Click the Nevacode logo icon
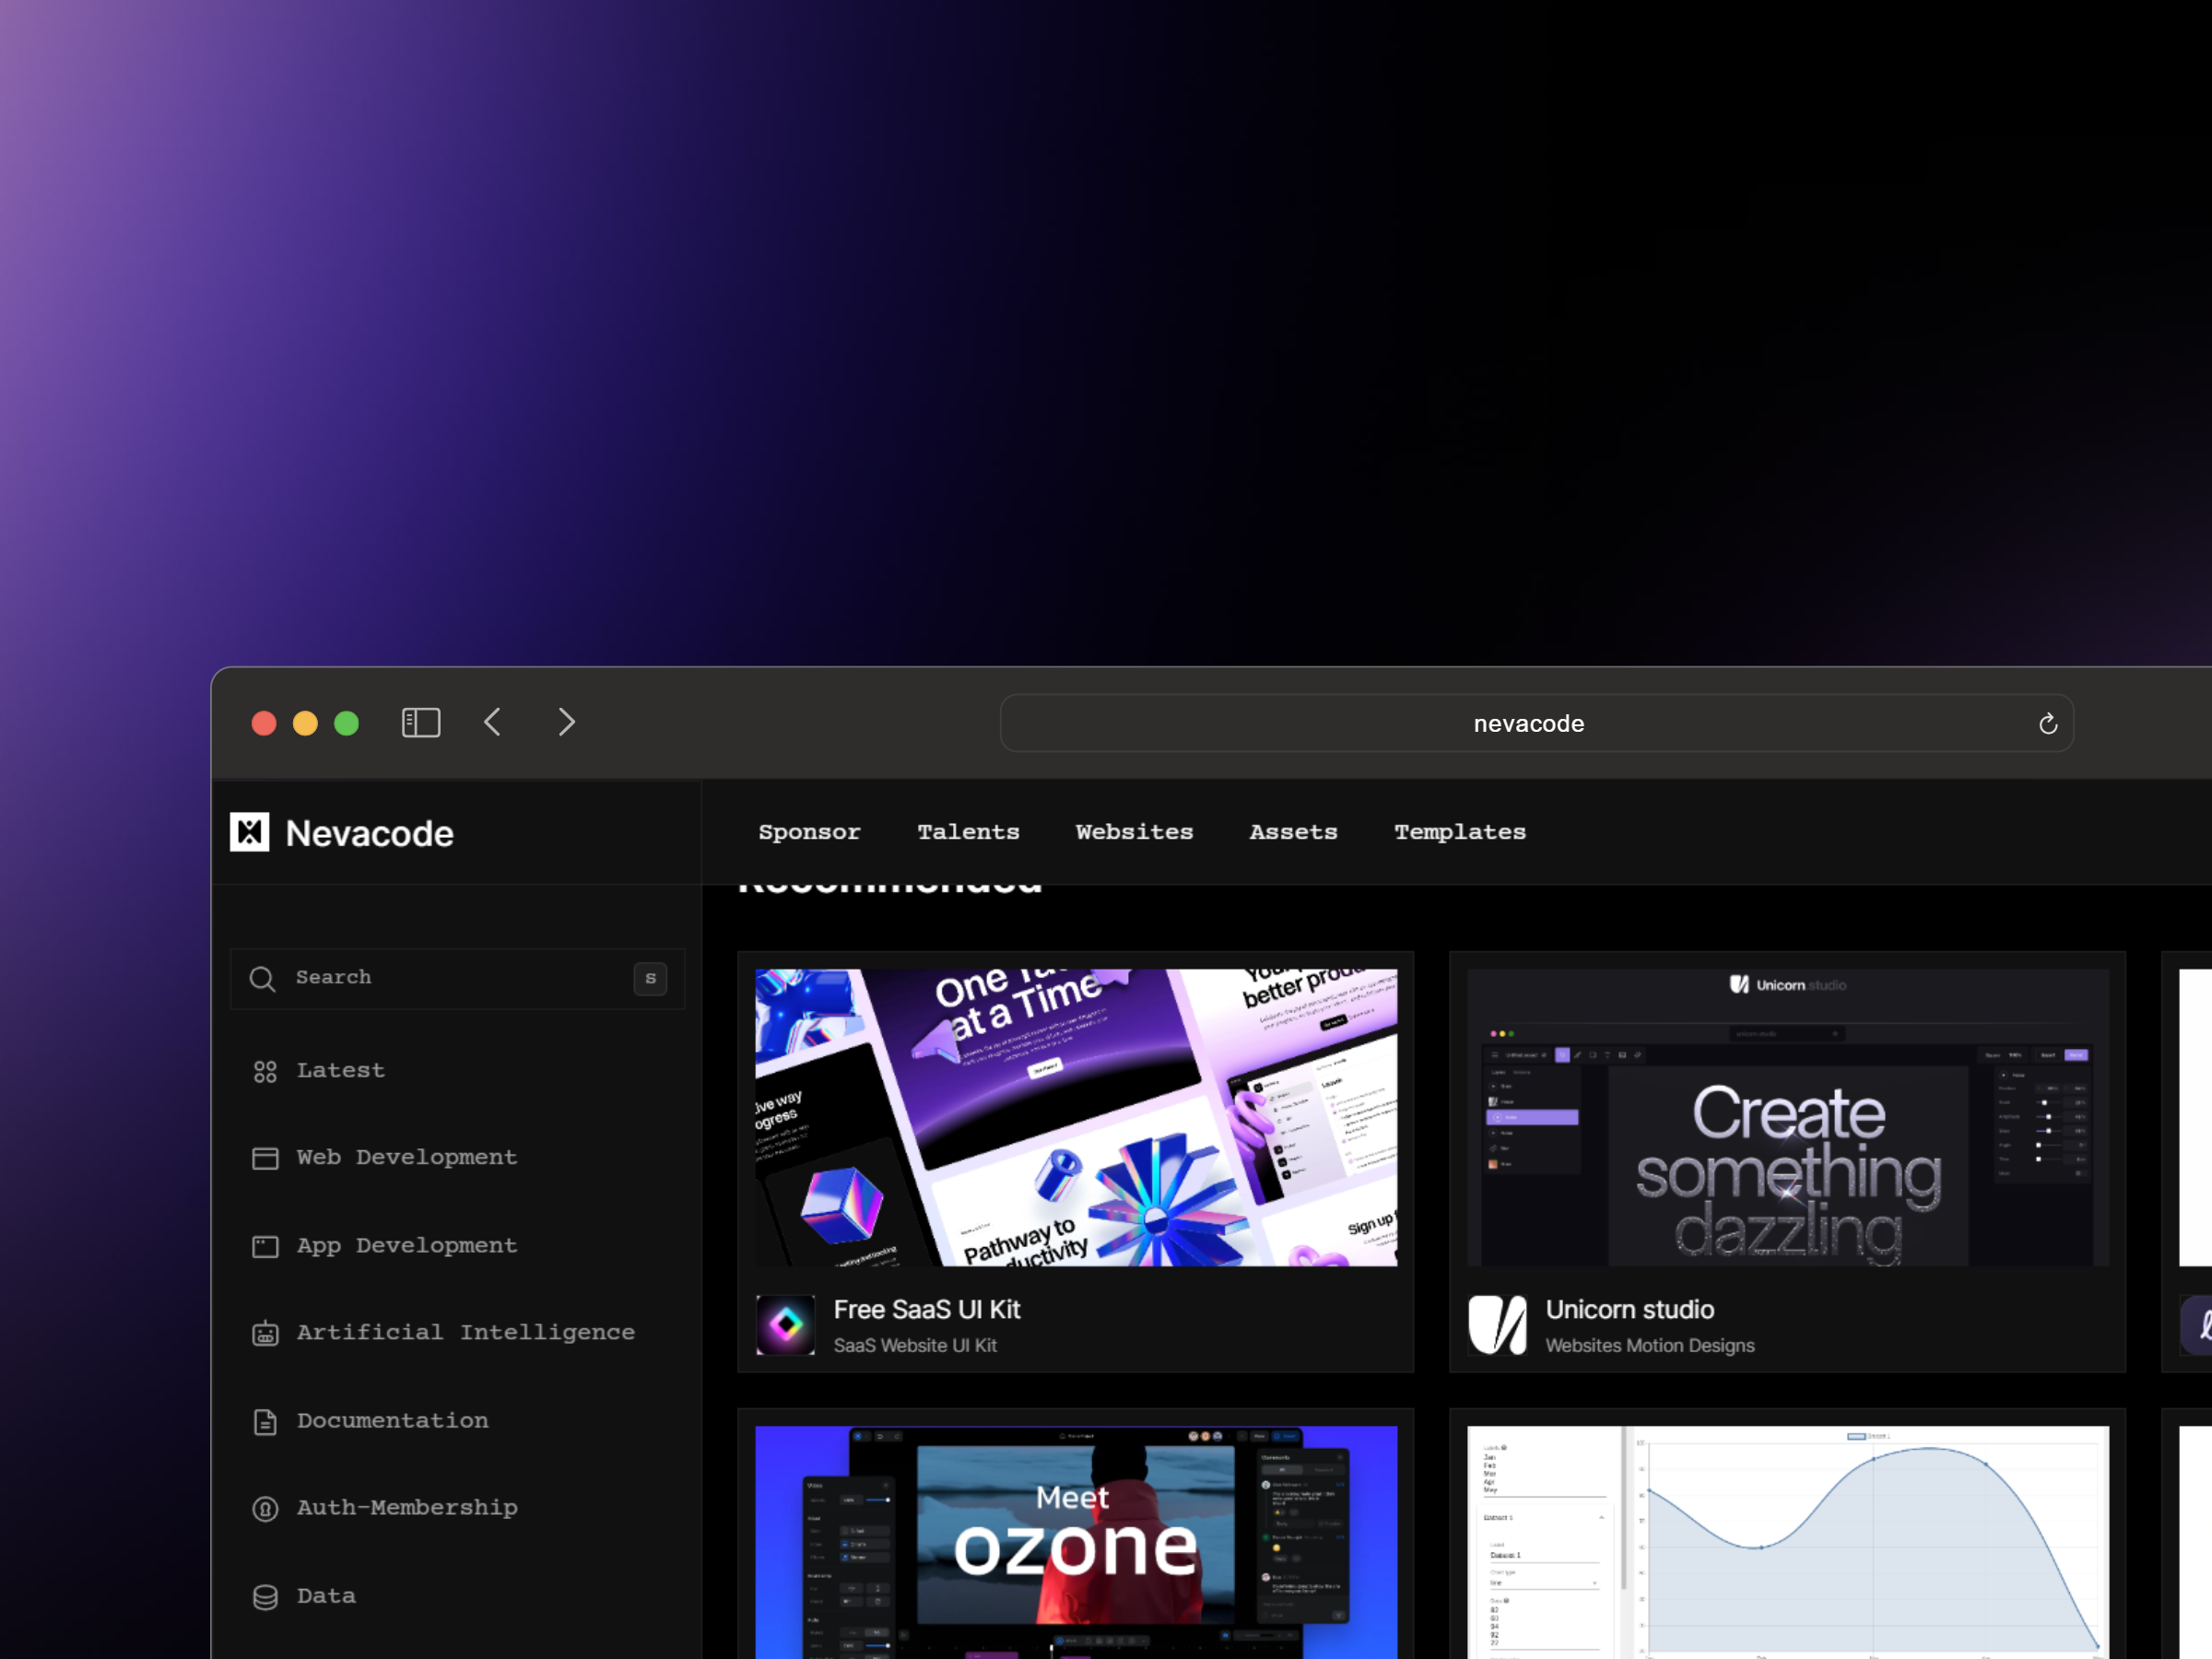The image size is (2212, 1659). 249,832
